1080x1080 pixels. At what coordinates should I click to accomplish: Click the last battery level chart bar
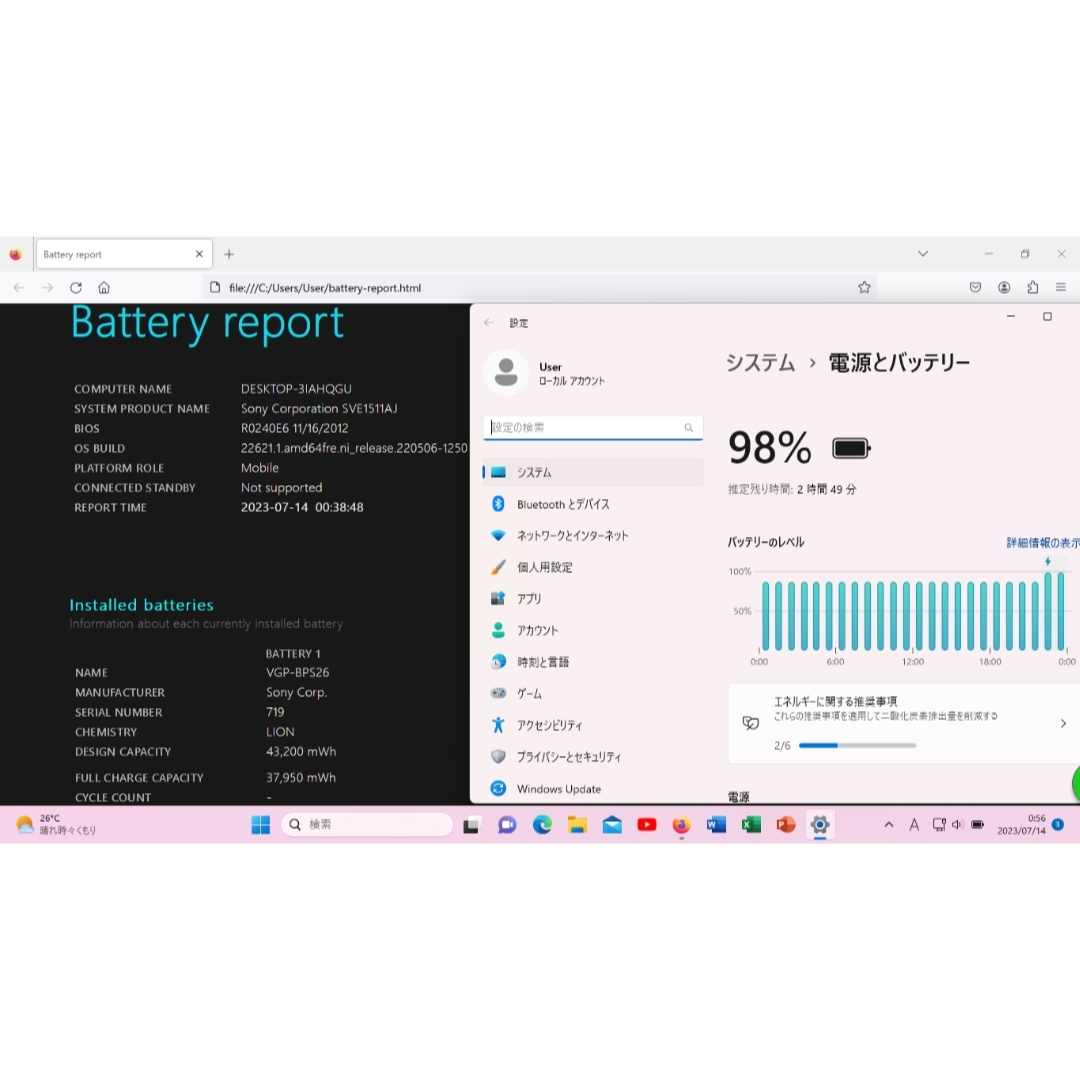(1061, 611)
